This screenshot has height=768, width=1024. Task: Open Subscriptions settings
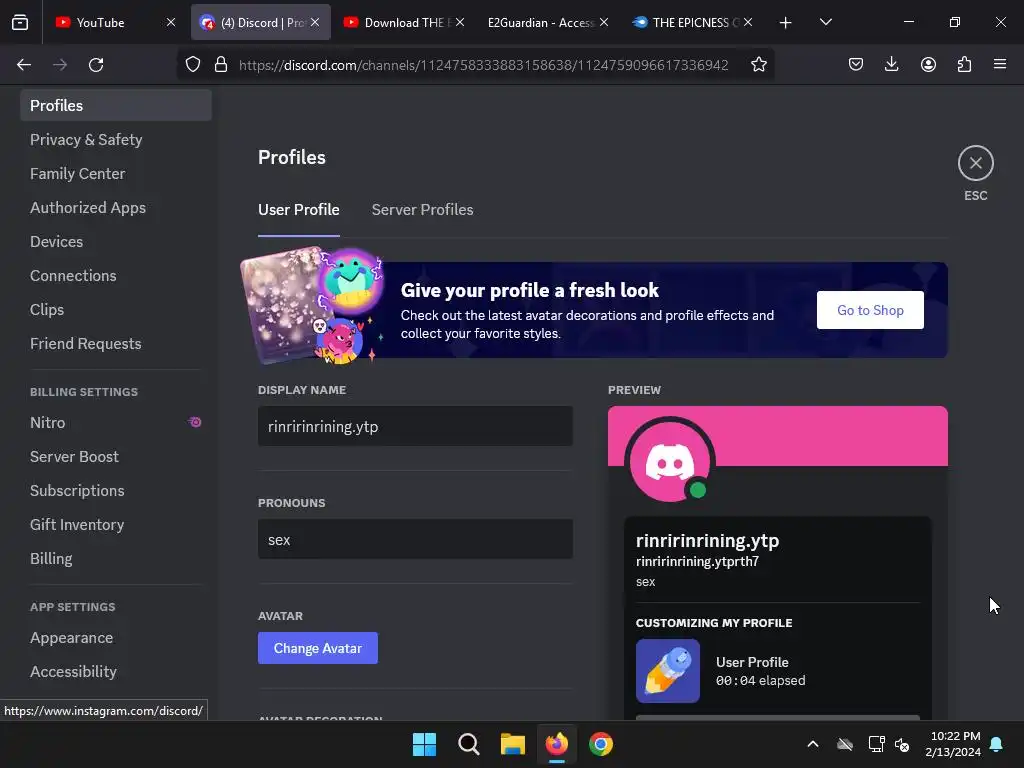click(116, 490)
